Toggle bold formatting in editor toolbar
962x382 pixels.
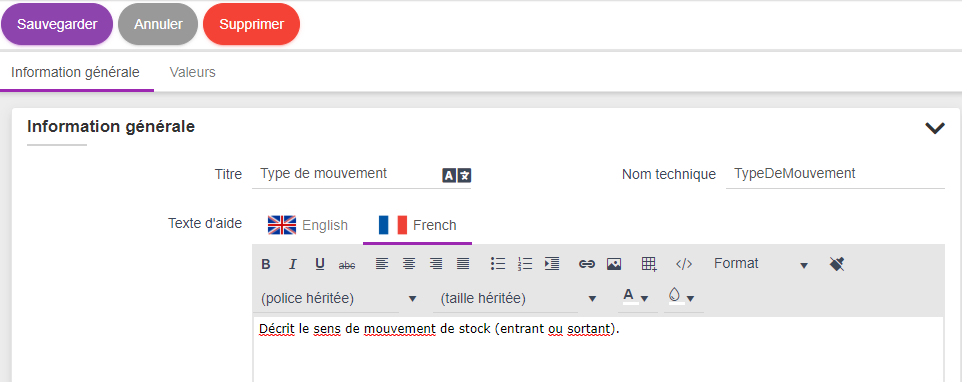[x=266, y=264]
